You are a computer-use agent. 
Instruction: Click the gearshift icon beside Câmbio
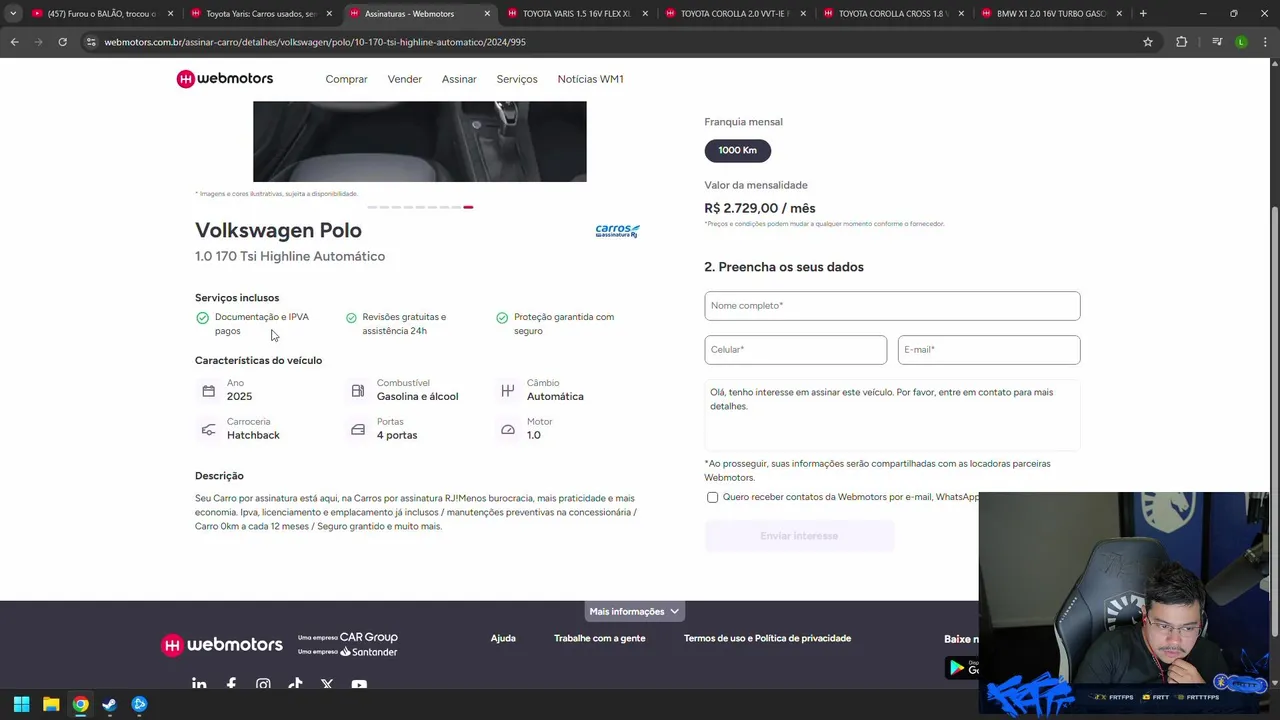pos(508,391)
